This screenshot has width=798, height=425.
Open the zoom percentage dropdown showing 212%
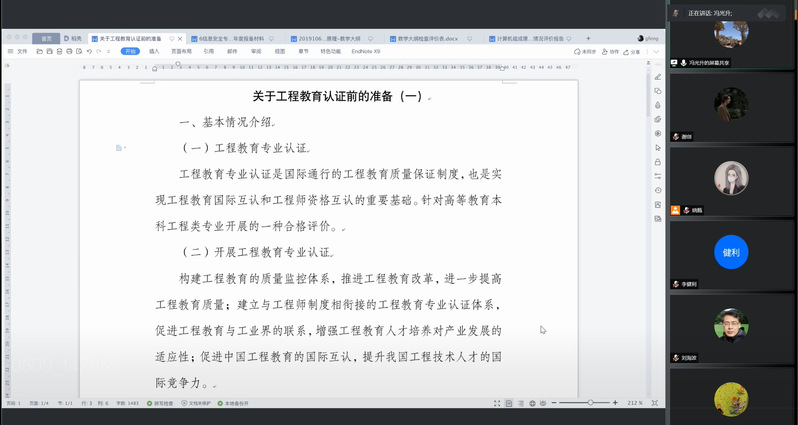(x=634, y=403)
